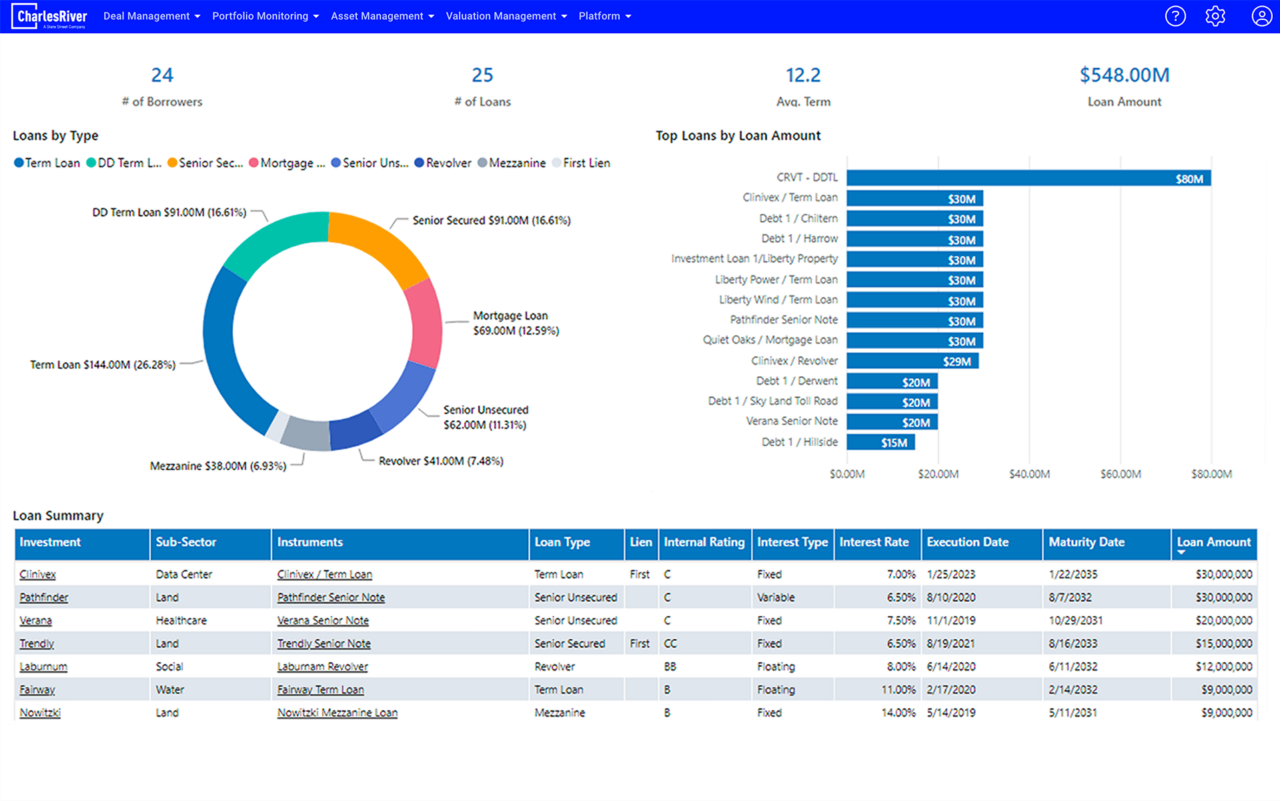Open the Laburnum Revolver instrument link
The image size is (1280, 801).
(x=322, y=667)
